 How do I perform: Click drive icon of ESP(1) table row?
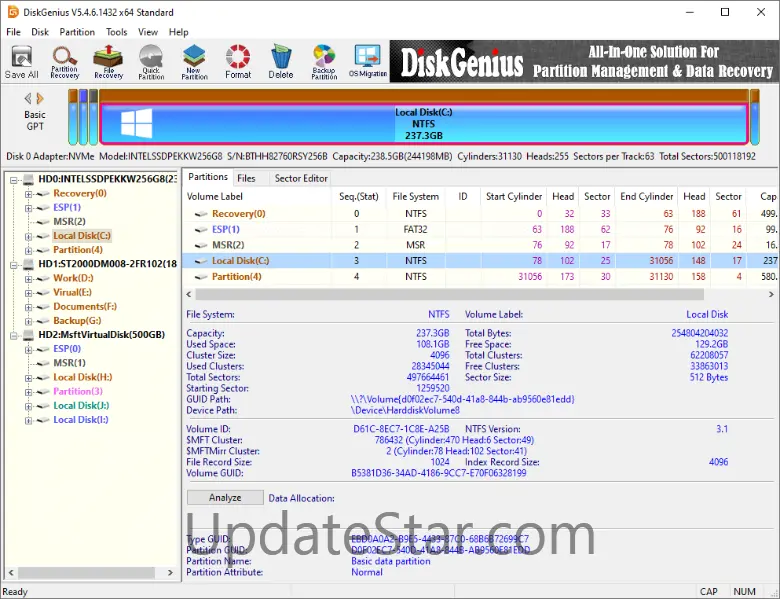click(201, 229)
